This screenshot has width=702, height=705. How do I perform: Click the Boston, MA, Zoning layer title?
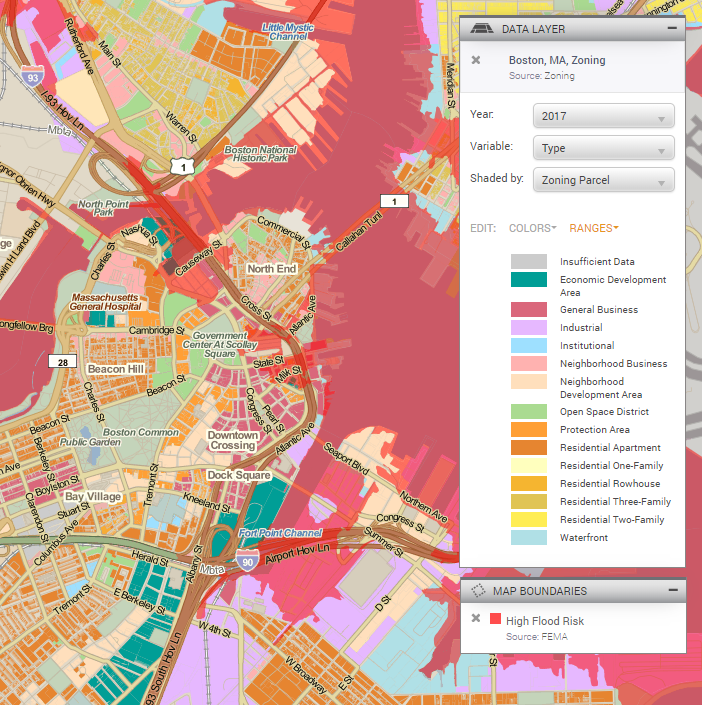click(x=557, y=60)
